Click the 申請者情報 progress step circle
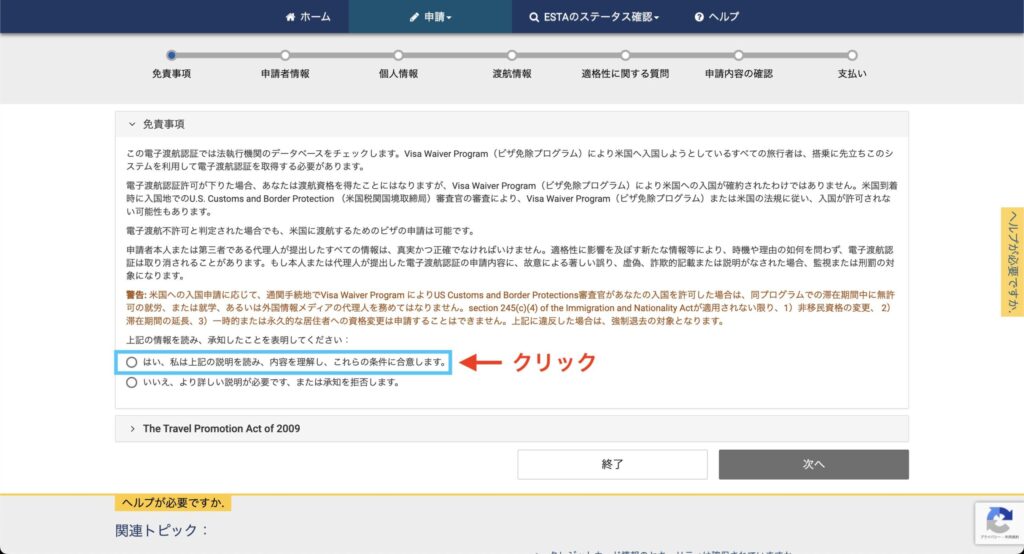 (285, 56)
